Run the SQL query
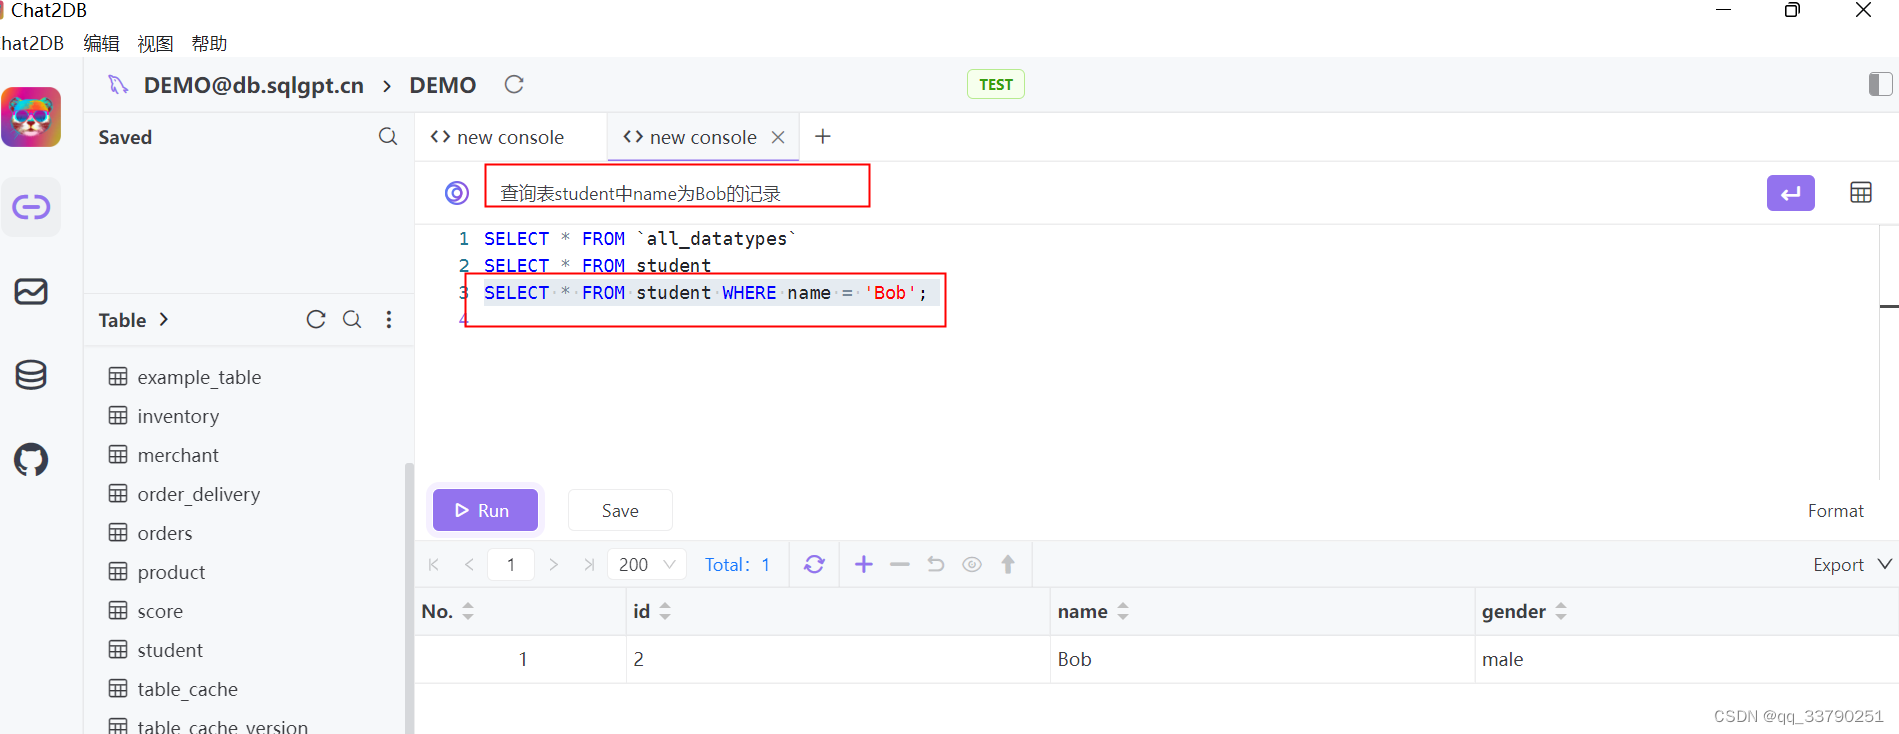The width and height of the screenshot is (1899, 734). 485,510
